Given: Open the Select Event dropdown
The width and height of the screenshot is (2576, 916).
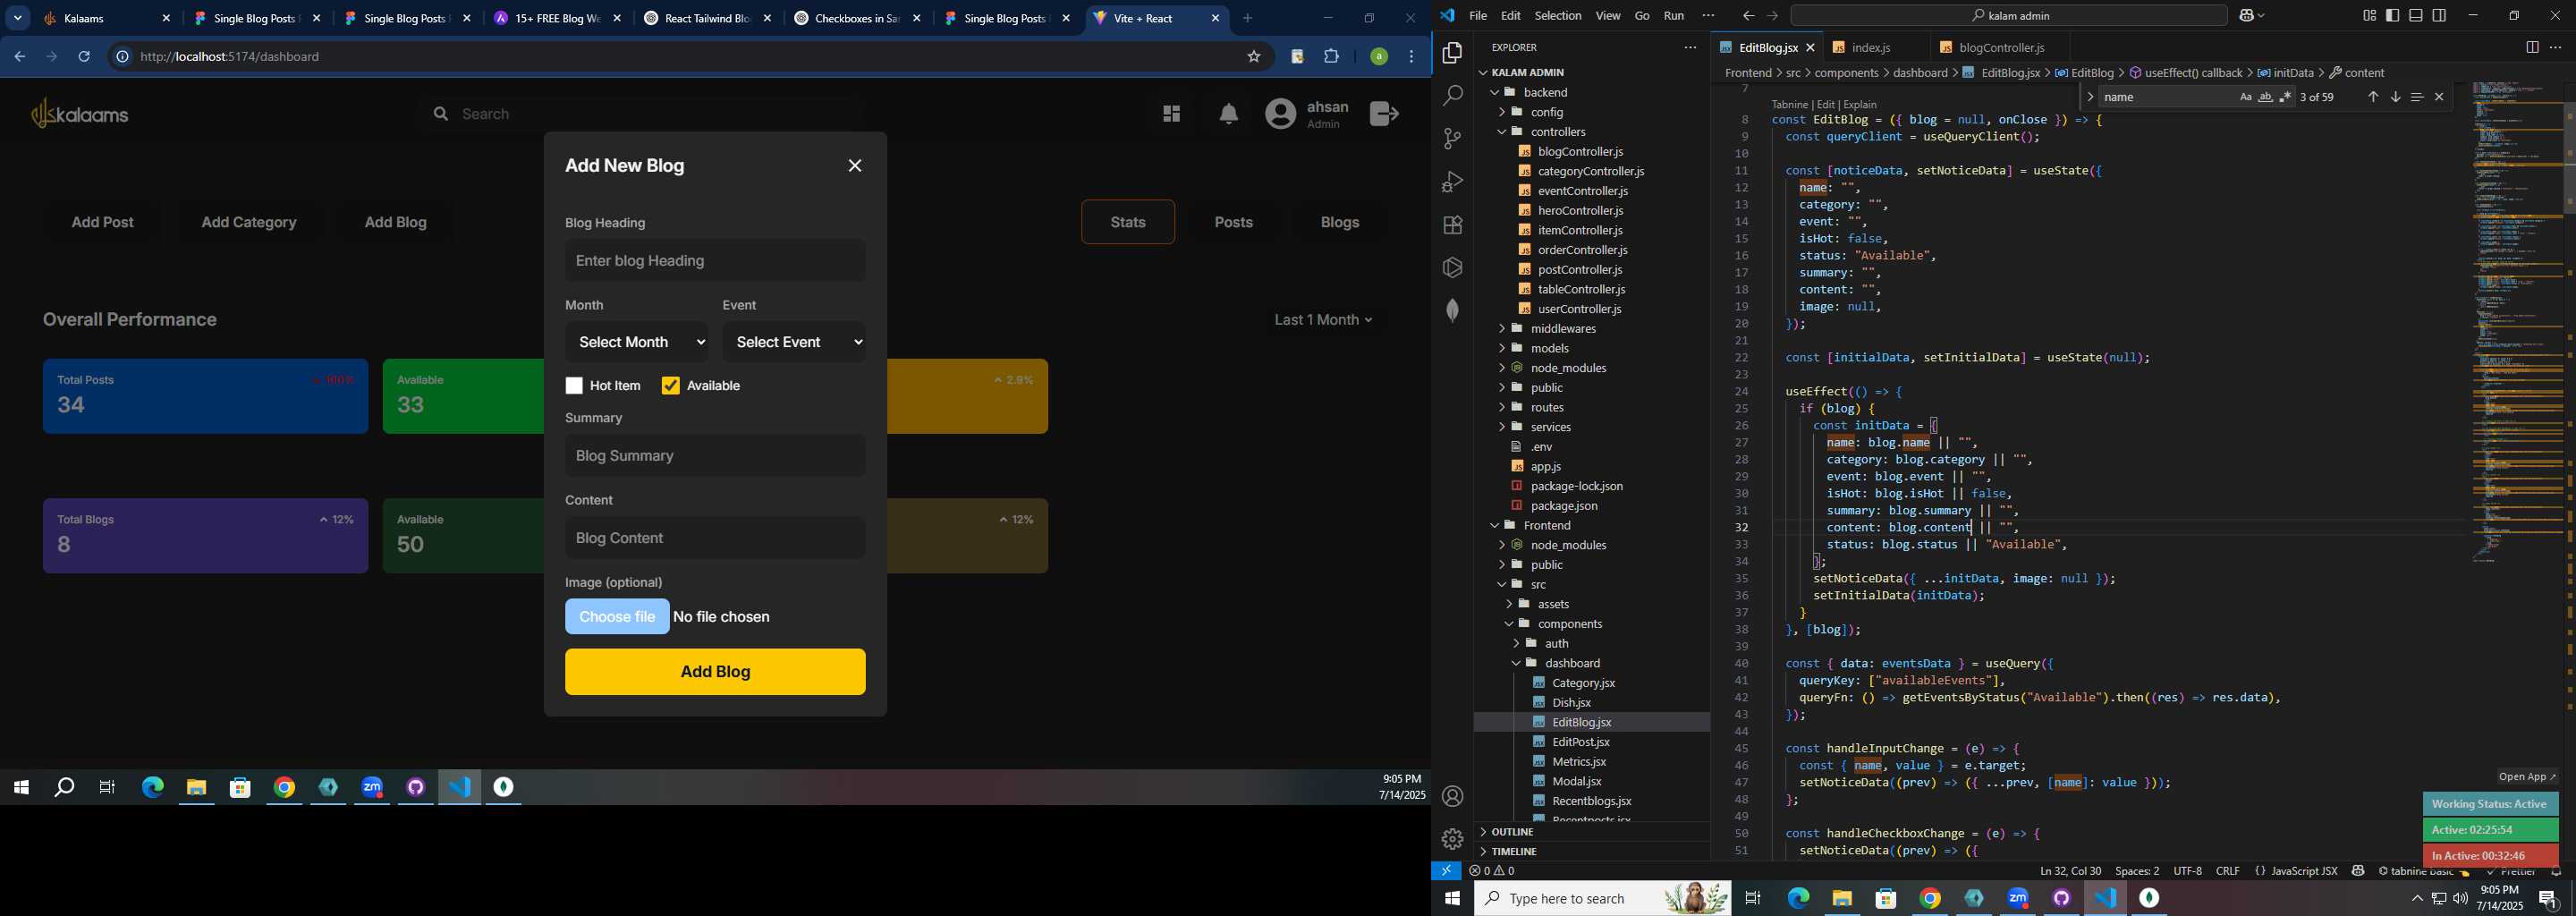Looking at the screenshot, I should 795,342.
